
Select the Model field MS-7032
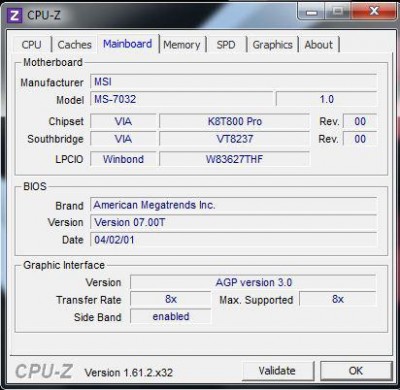coord(182,99)
